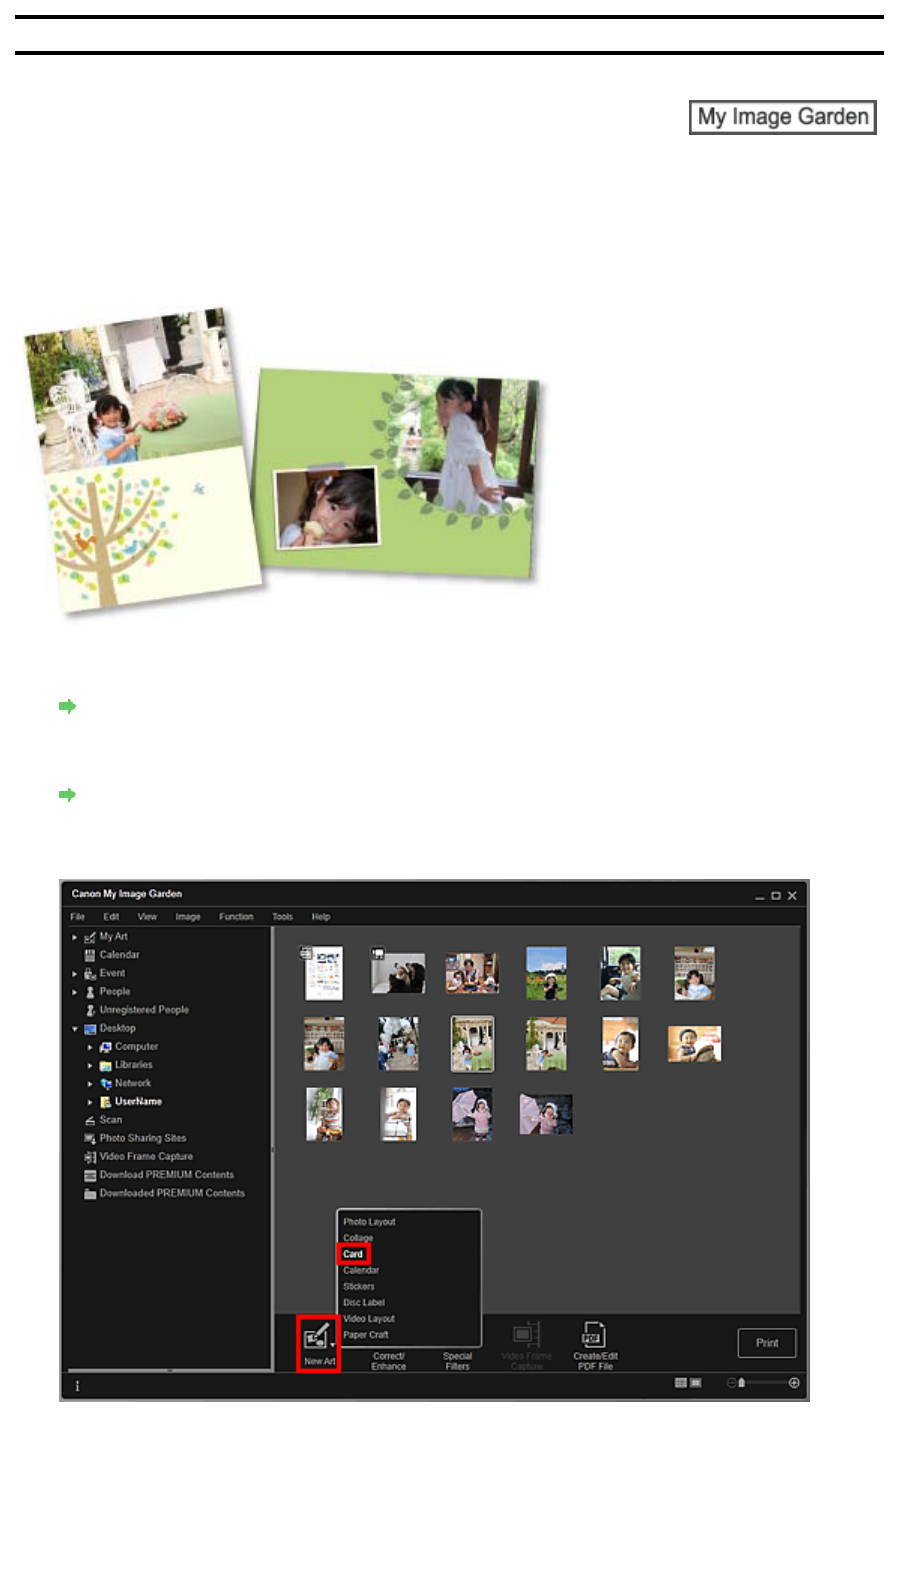Click the zoom in plus icon
Image resolution: width=899 pixels, height=1570 pixels.
click(794, 1383)
